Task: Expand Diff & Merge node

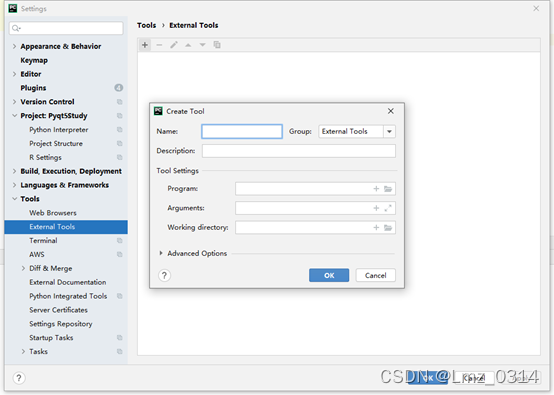Action: point(23,268)
